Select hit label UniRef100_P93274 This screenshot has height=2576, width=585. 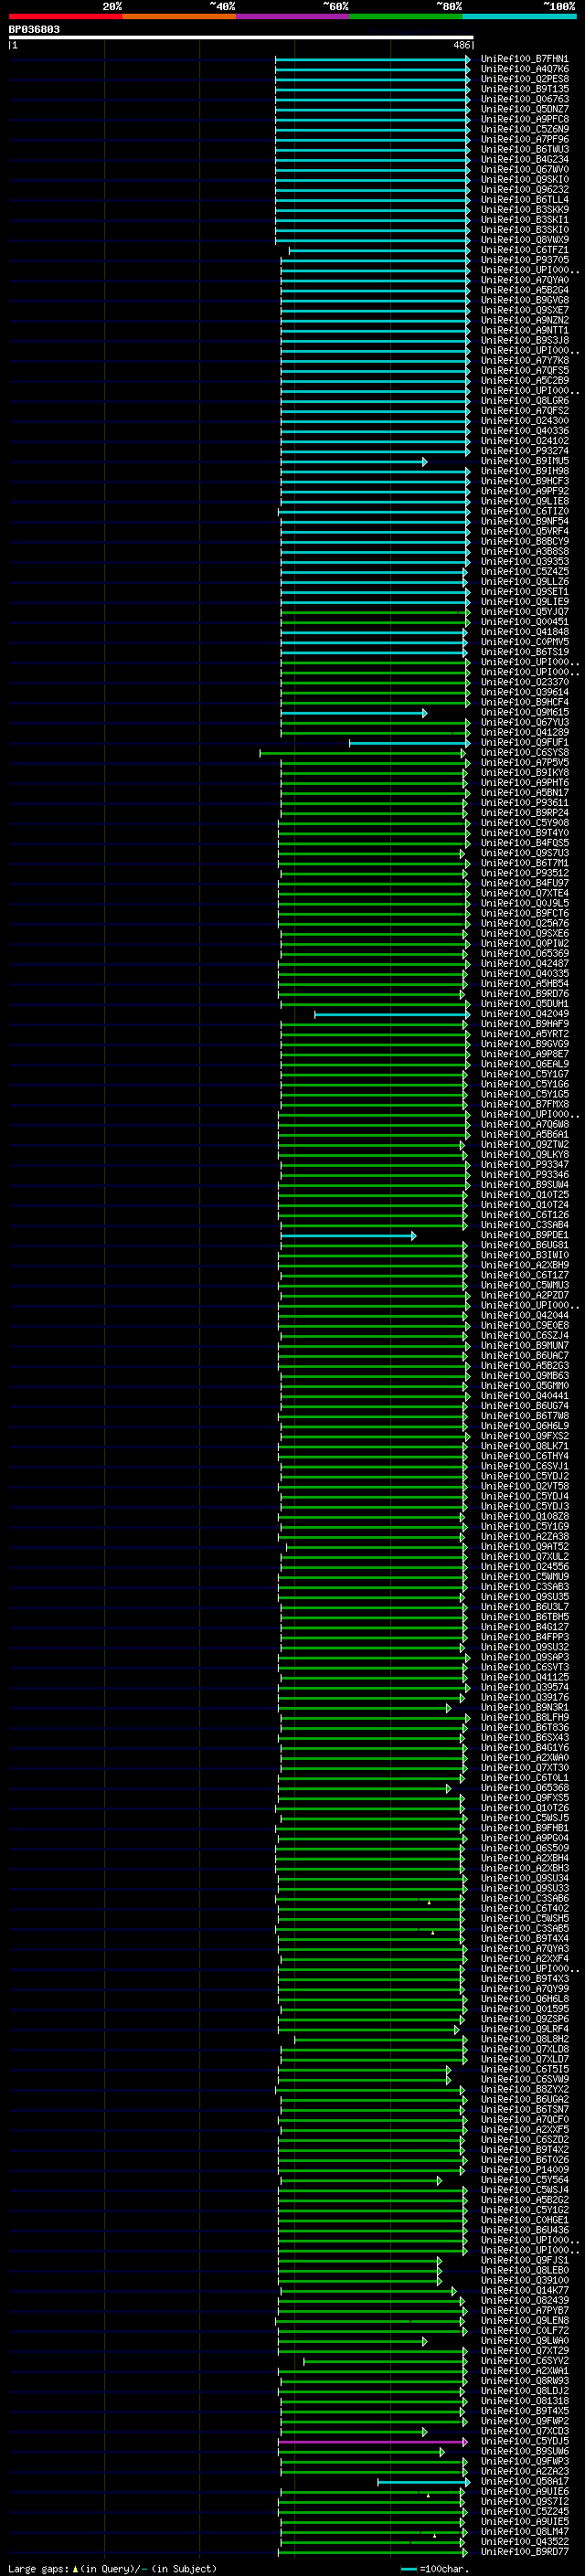point(525,452)
